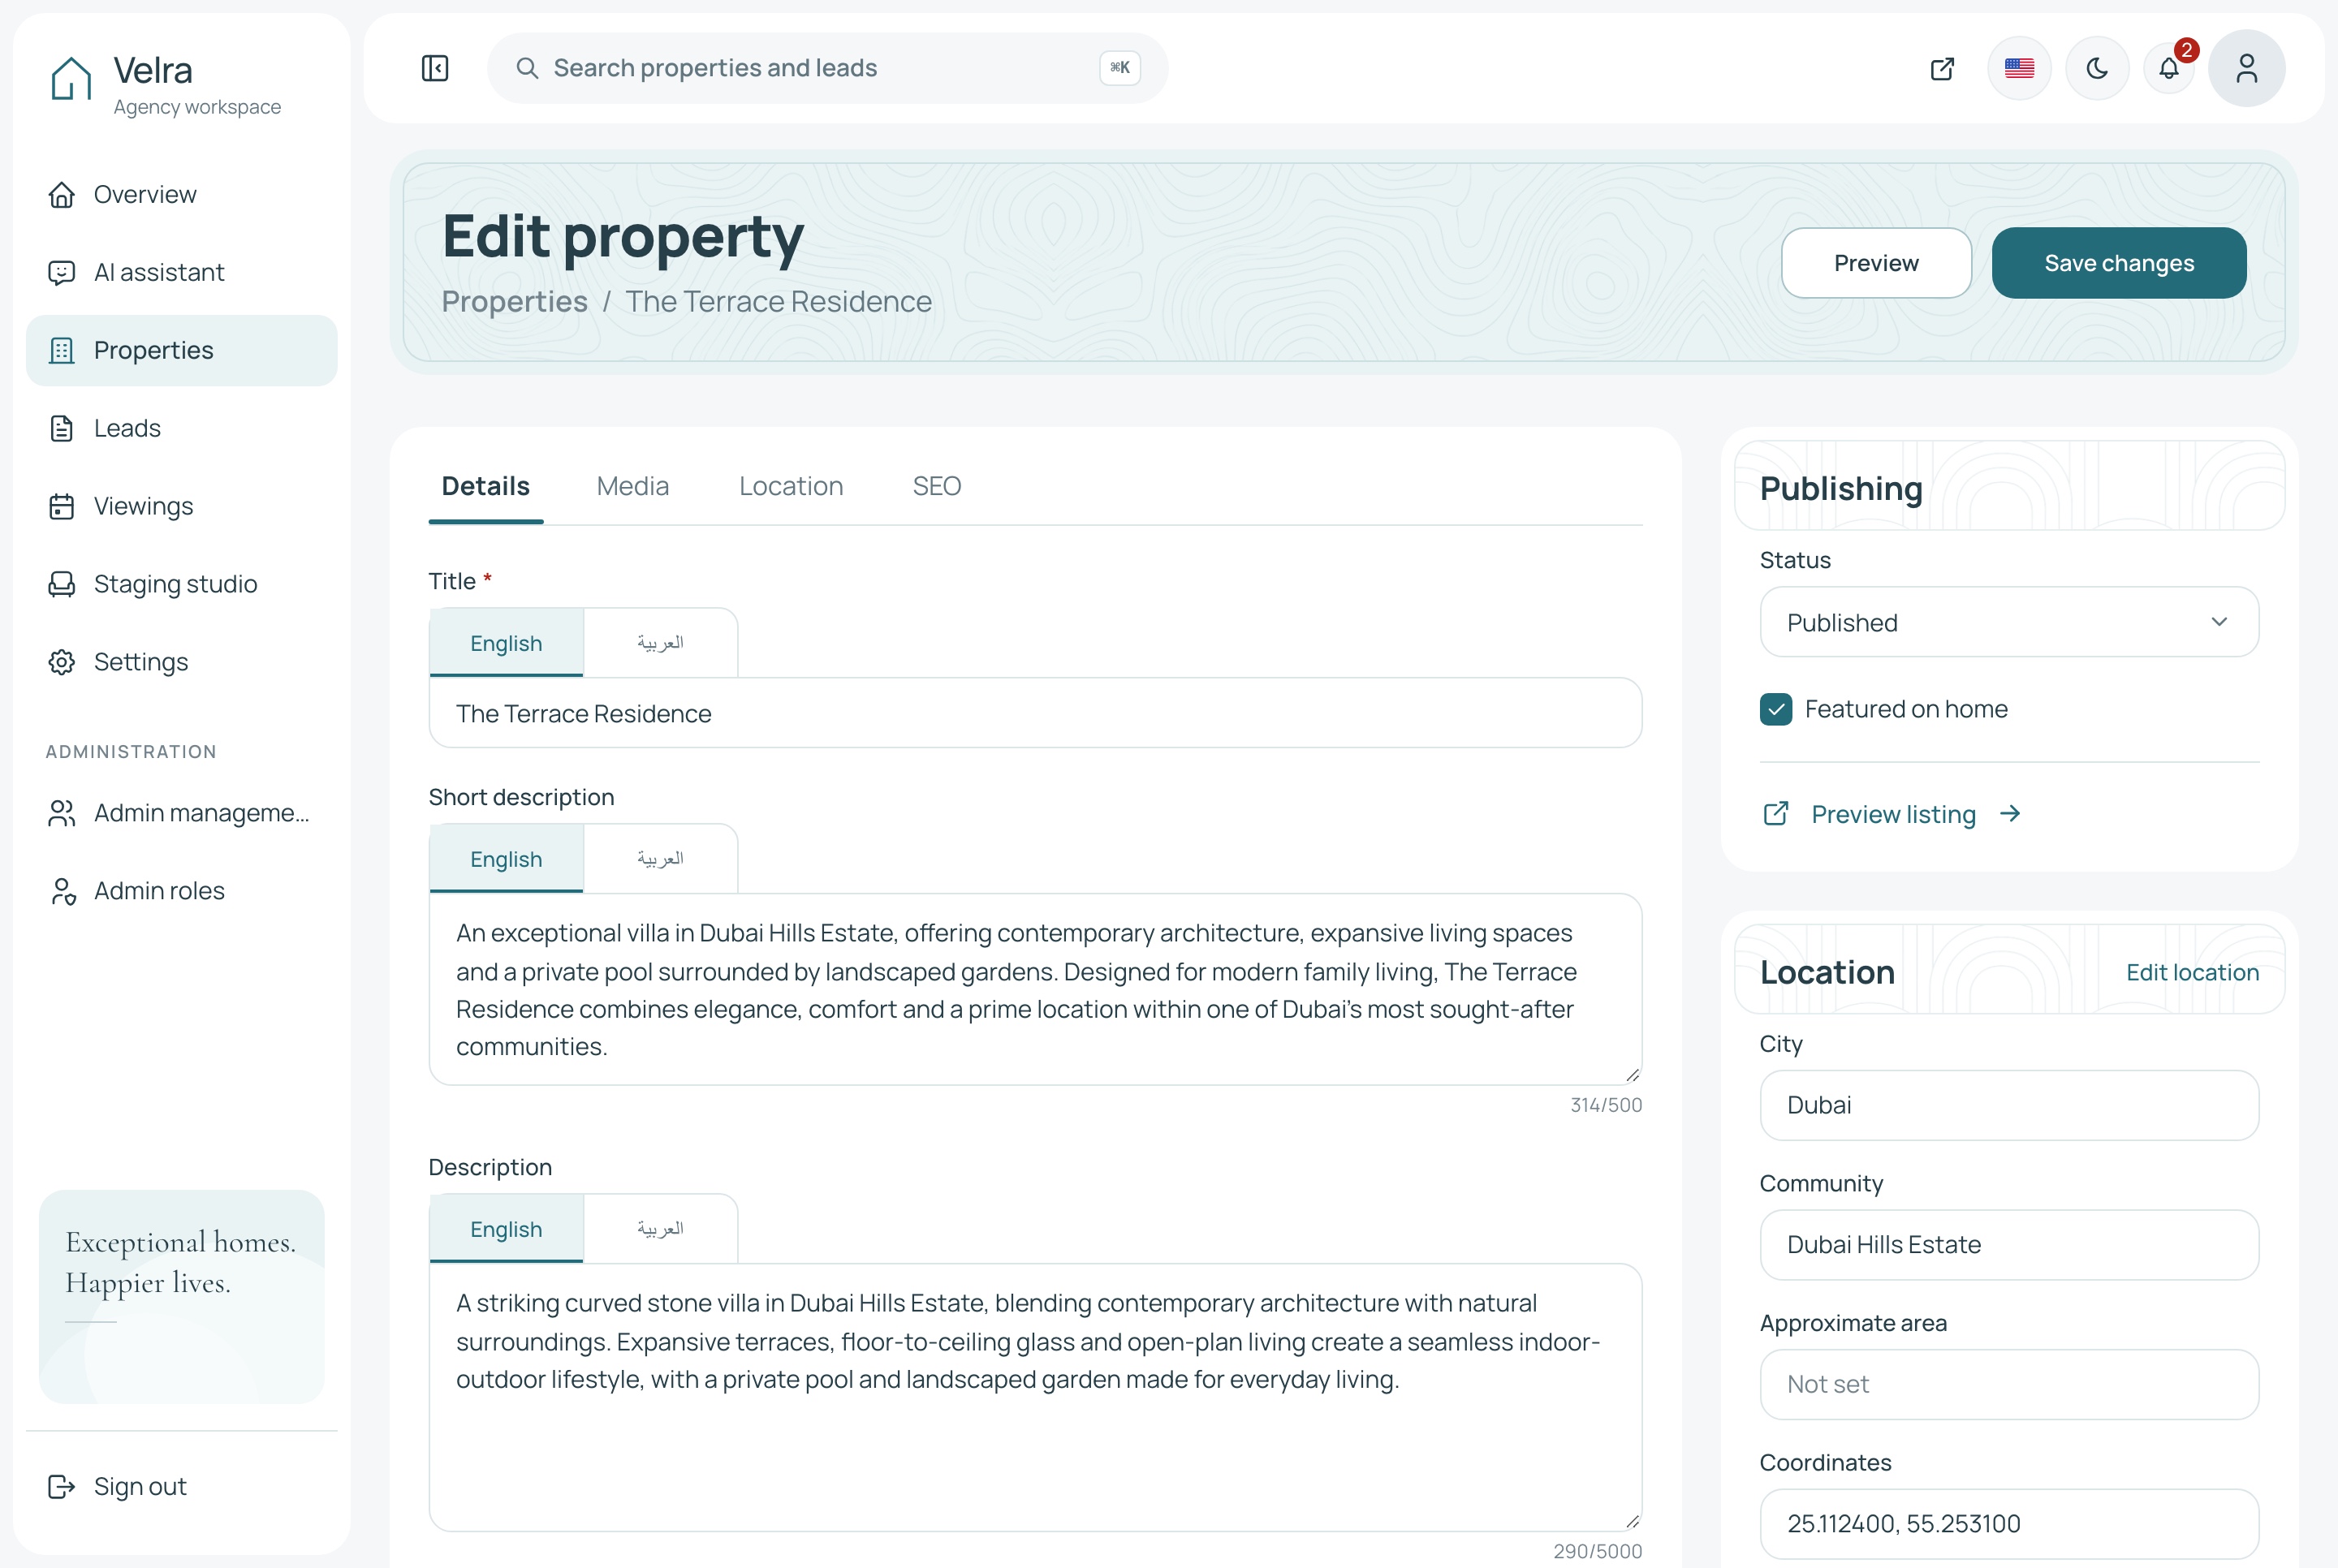Screen dimensions: 2338x1568
Task: Switch to the SEO tab
Action: click(x=937, y=486)
